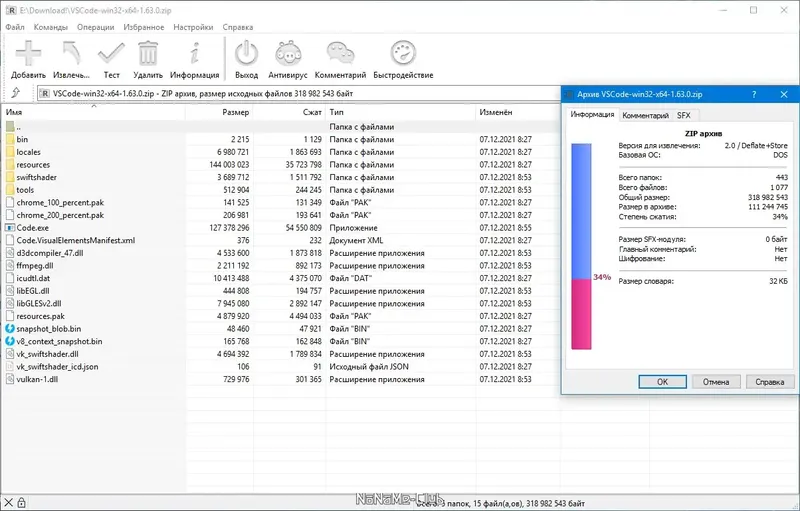Screen dimensions: 800x511
Task: Select libEGL.dll file name
Action: [33, 291]
